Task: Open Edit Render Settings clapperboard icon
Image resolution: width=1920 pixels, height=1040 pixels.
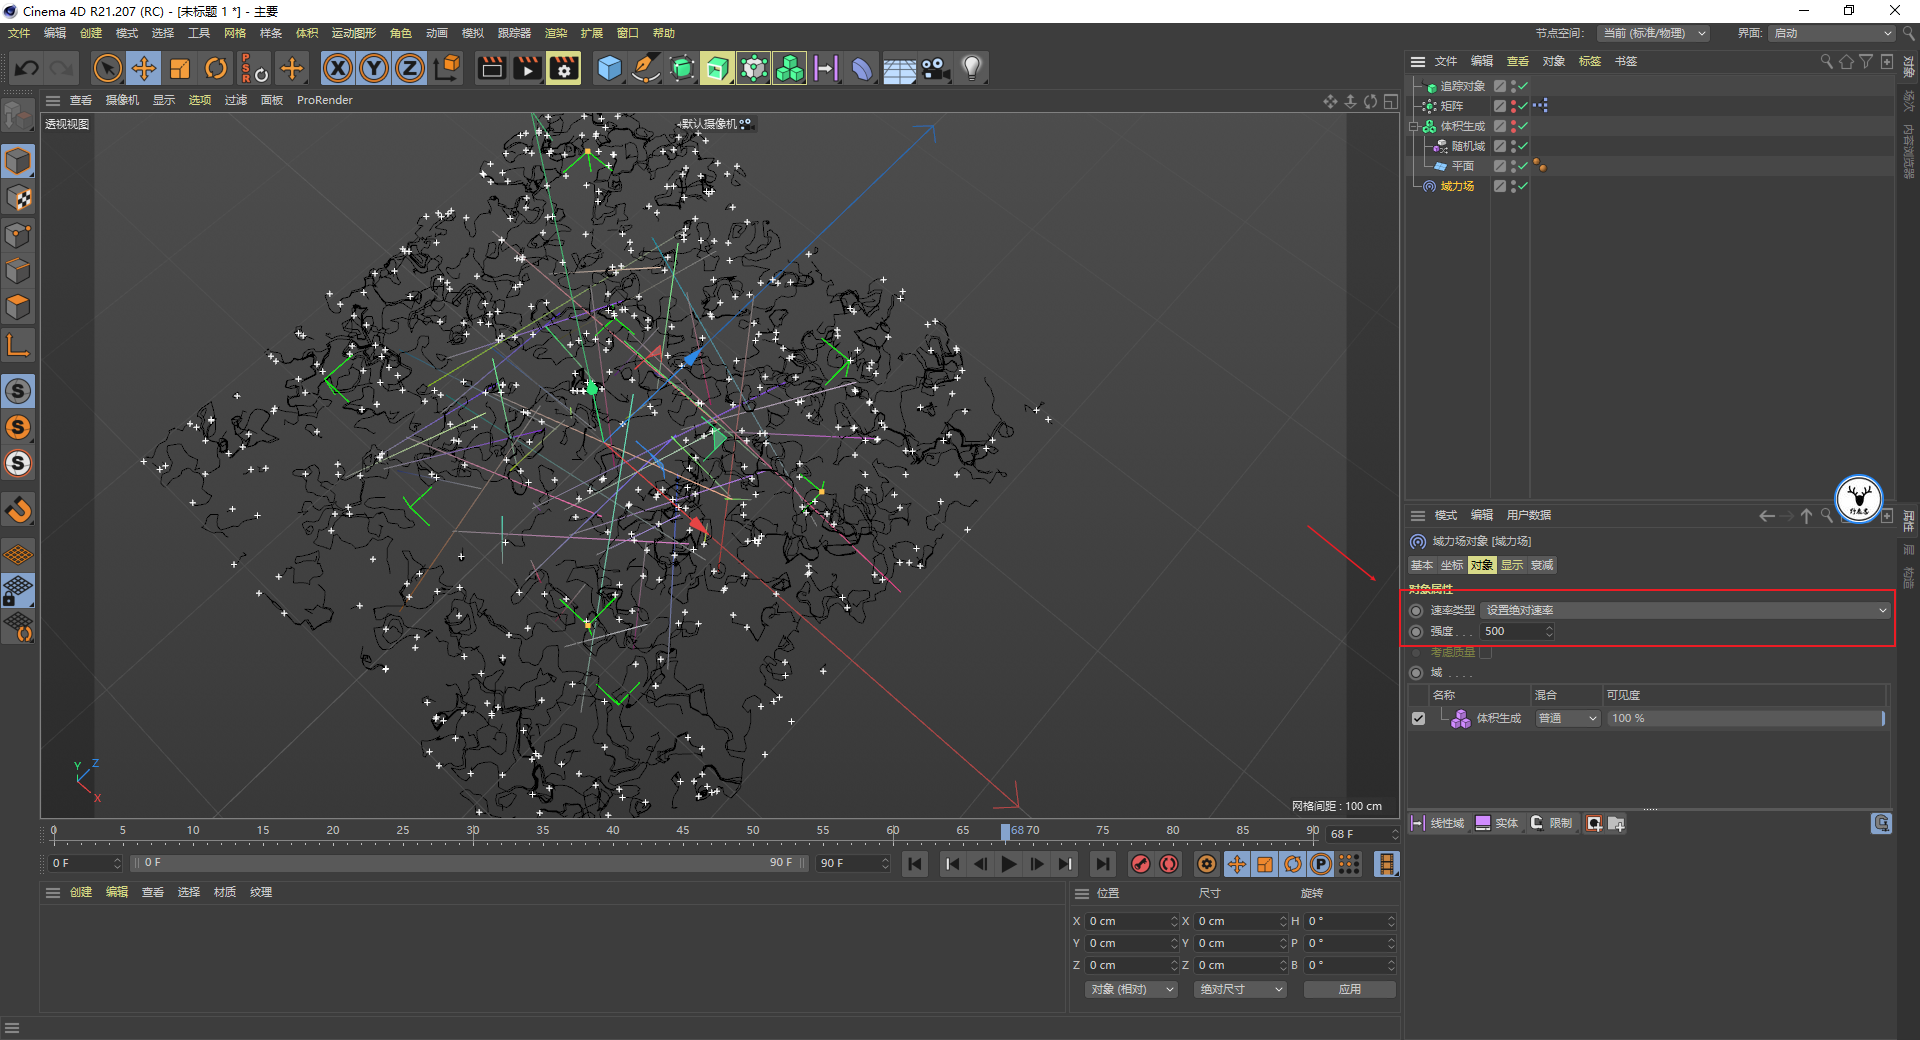Action: tap(564, 68)
